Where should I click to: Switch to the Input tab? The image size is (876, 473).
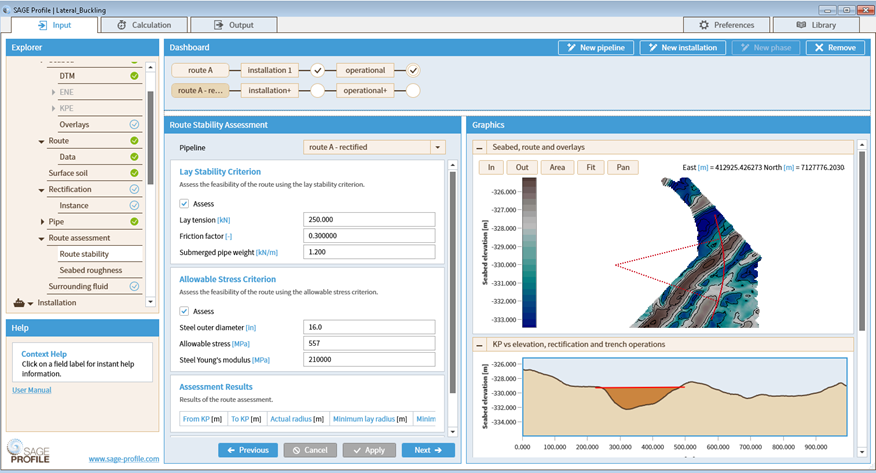(x=54, y=25)
